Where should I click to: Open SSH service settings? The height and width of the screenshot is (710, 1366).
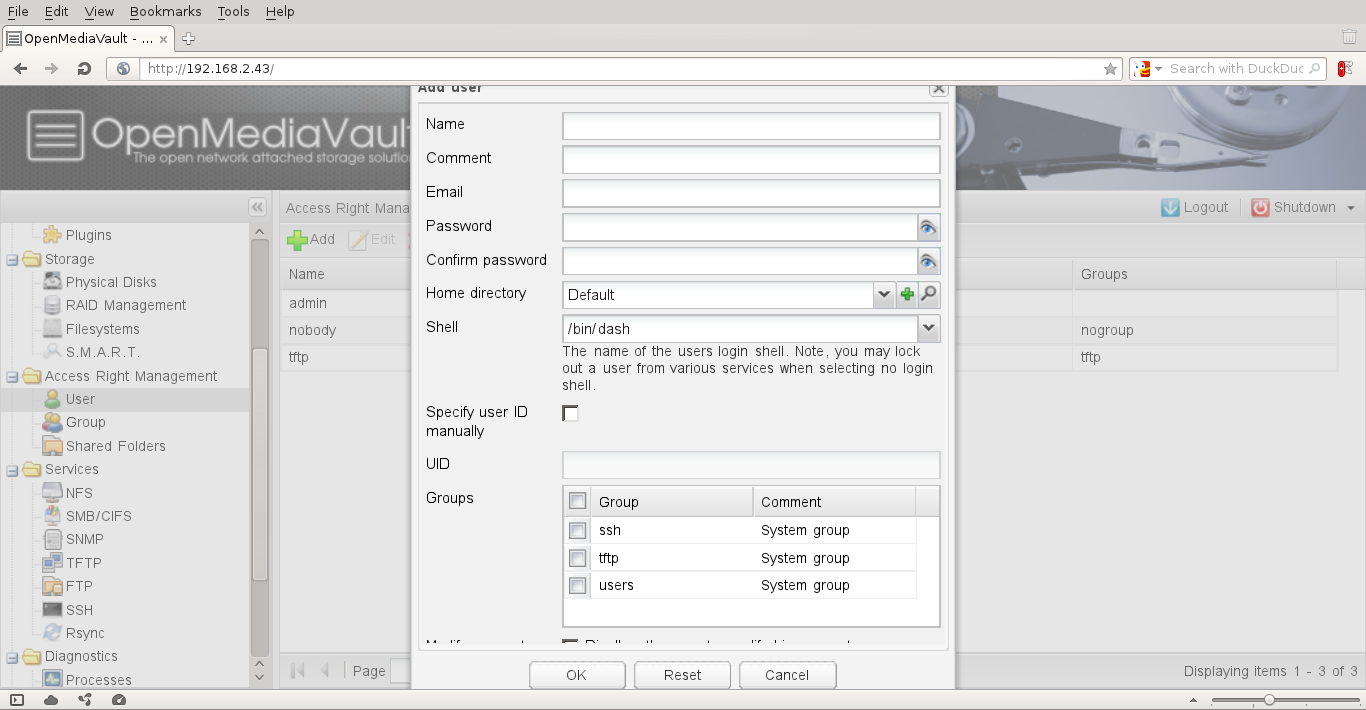(68, 610)
